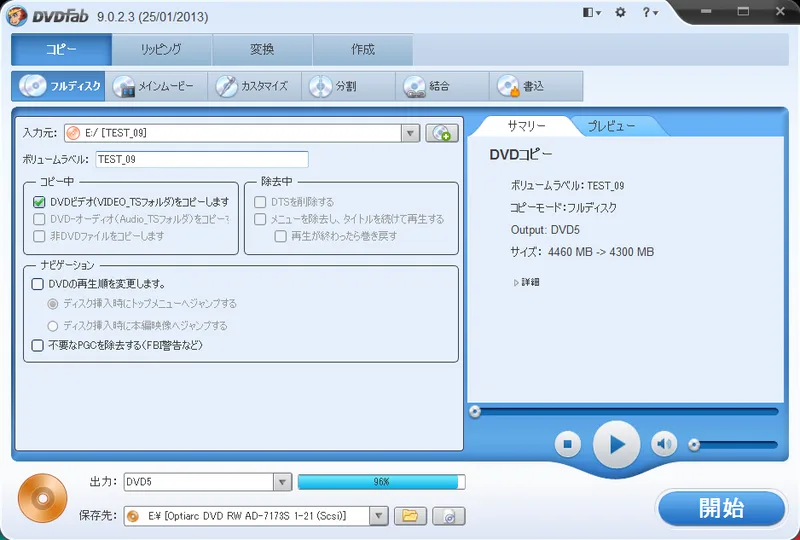Toggle 非DVDファイルをコピーします checkbox
Screen dimensions: 800x540
click(39, 236)
